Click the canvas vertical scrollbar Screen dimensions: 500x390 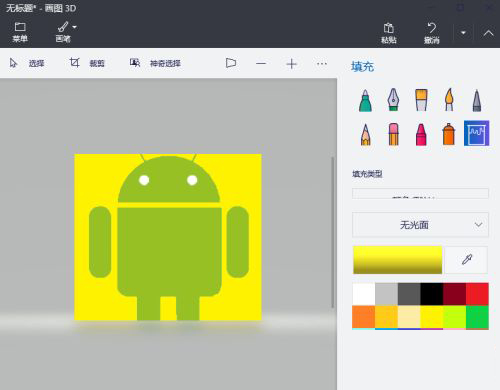(x=332, y=232)
